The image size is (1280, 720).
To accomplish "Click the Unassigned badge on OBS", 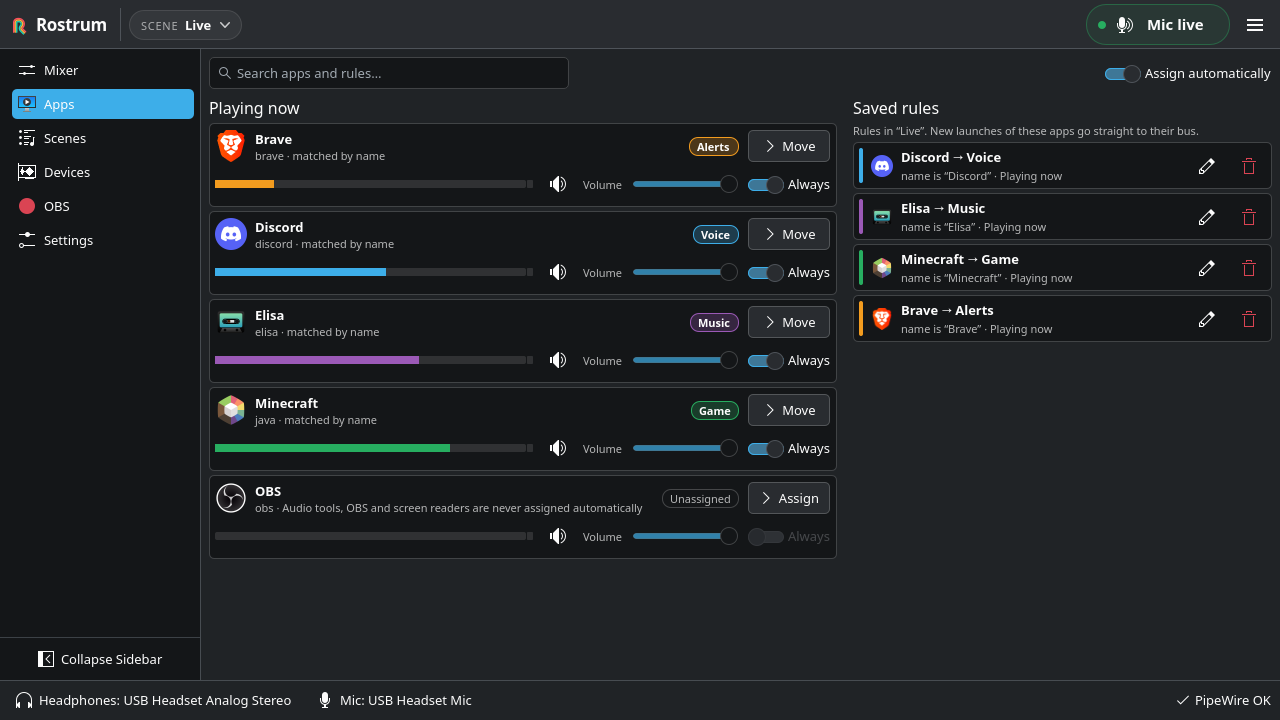I will [x=700, y=498].
